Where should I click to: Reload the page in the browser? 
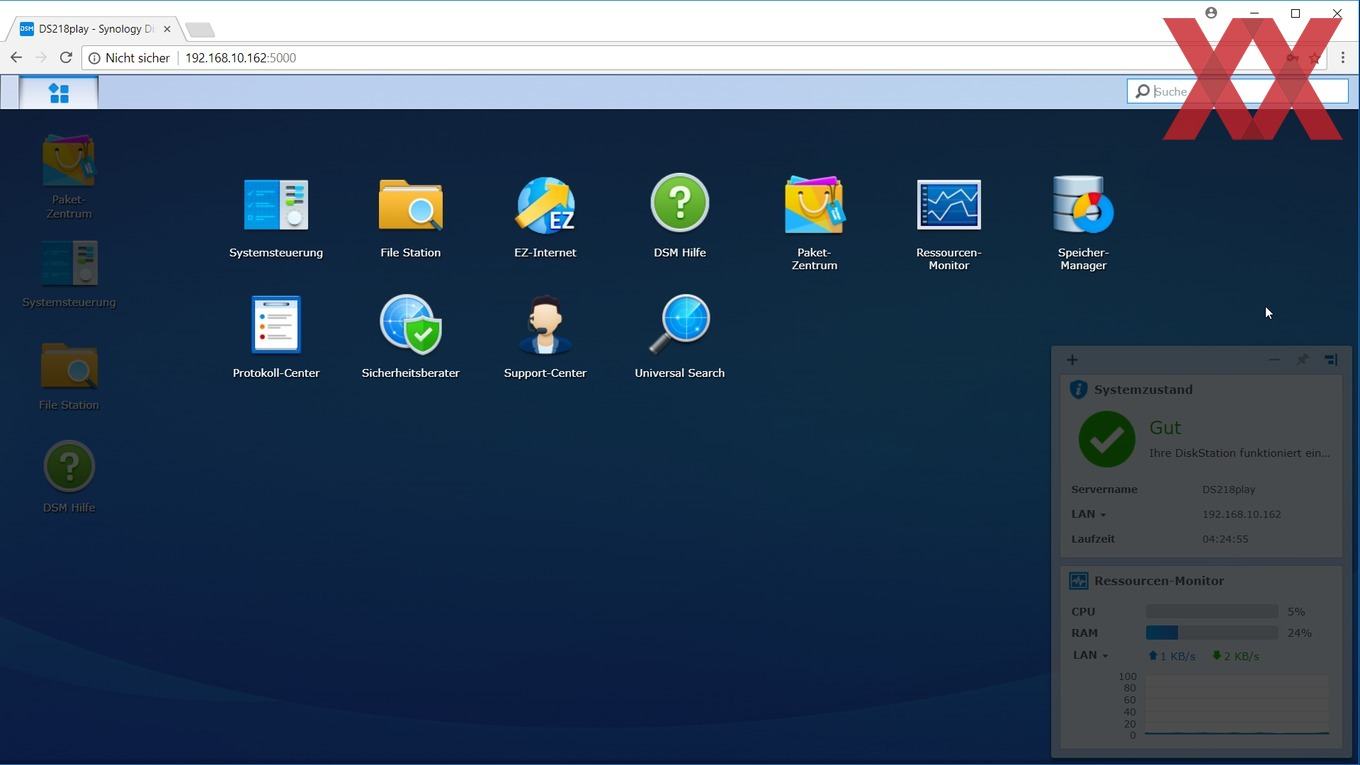[x=66, y=58]
